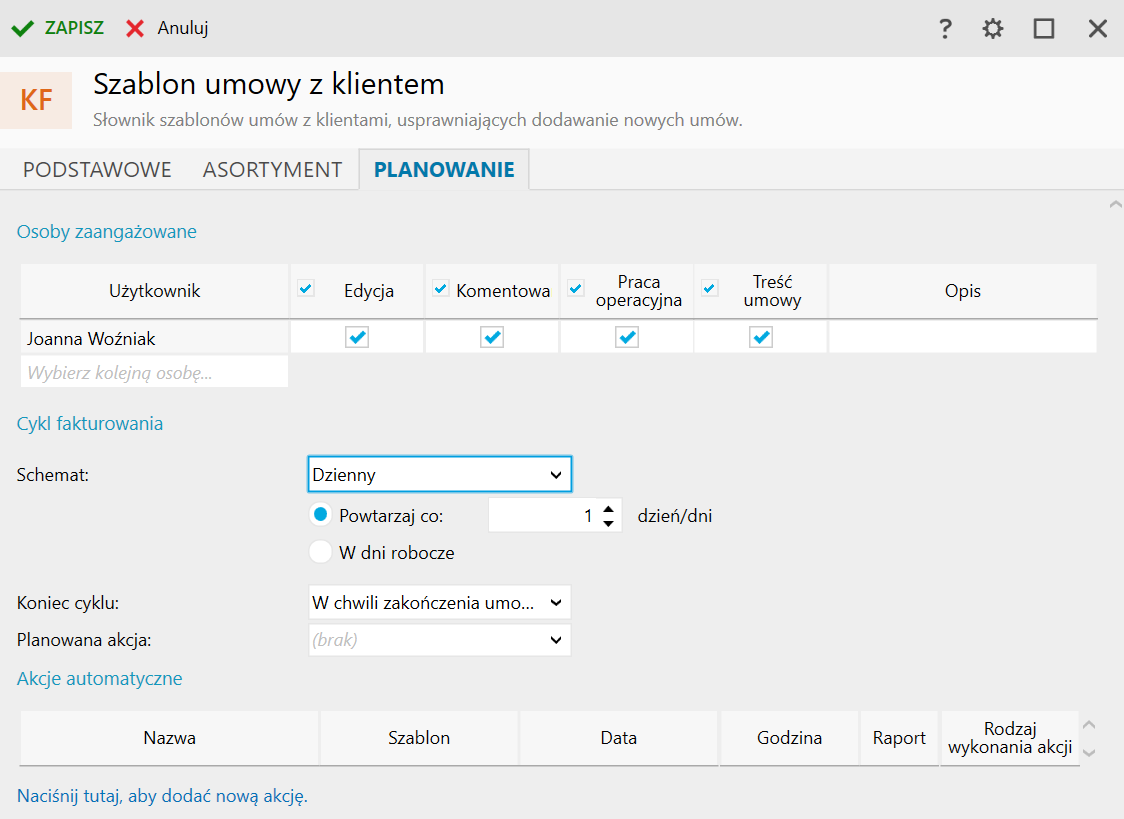Decrease repeat interval with down arrow
Viewport: 1124px width, 819px height.
(x=608, y=524)
